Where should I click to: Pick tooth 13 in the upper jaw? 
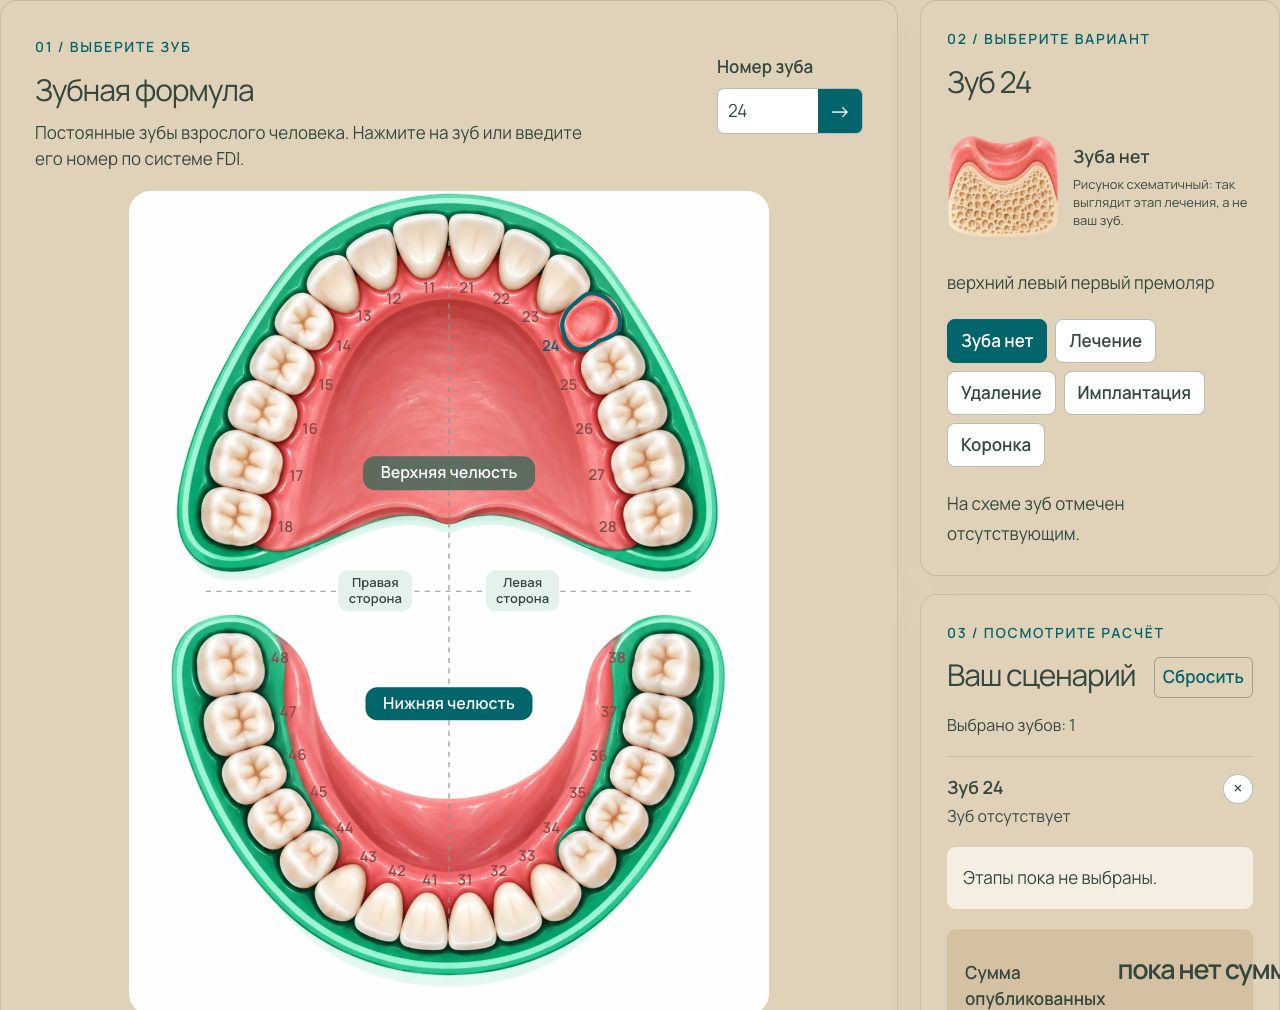tap(333, 282)
